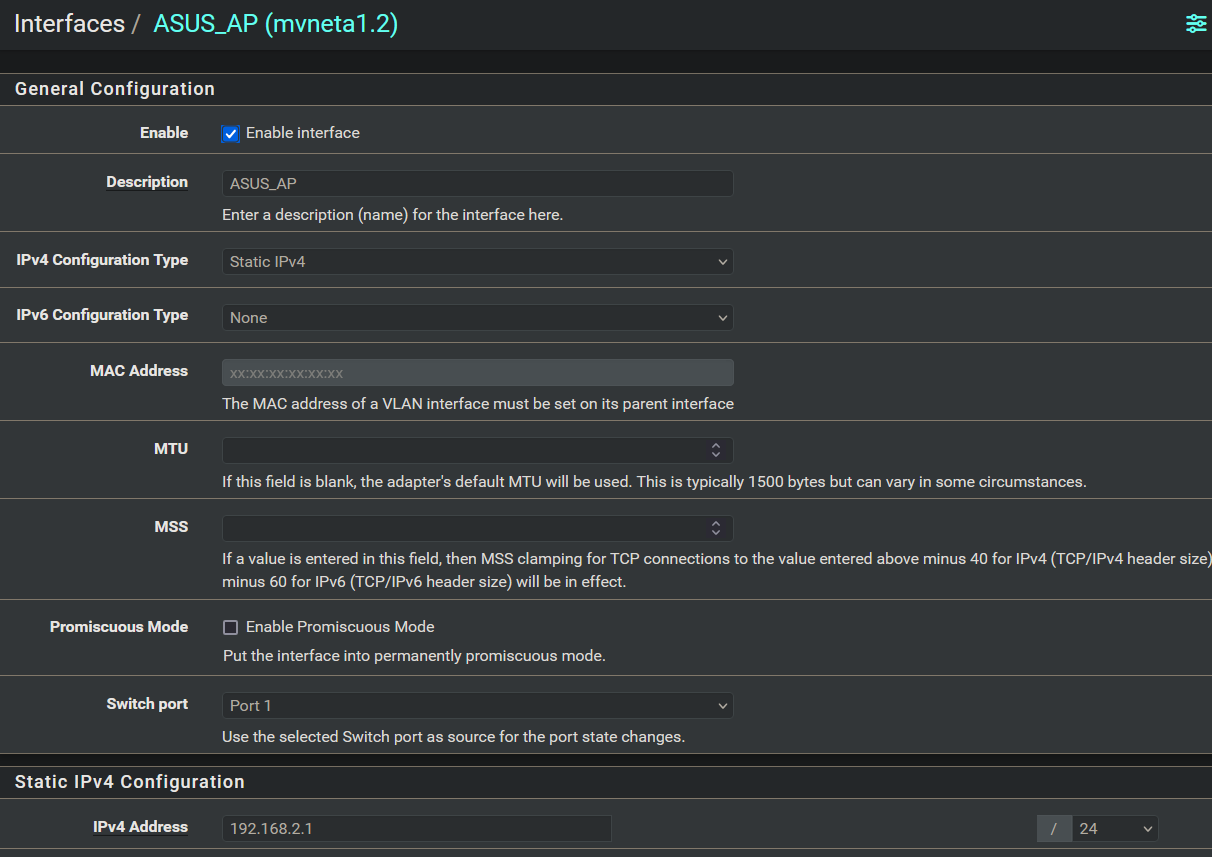Open the /24 subnet mask dropdown
1212x857 pixels.
pos(1115,829)
